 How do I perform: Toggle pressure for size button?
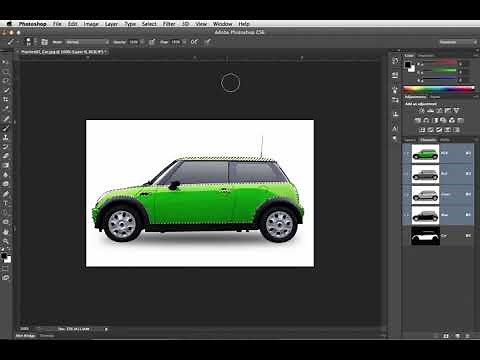(x=207, y=42)
